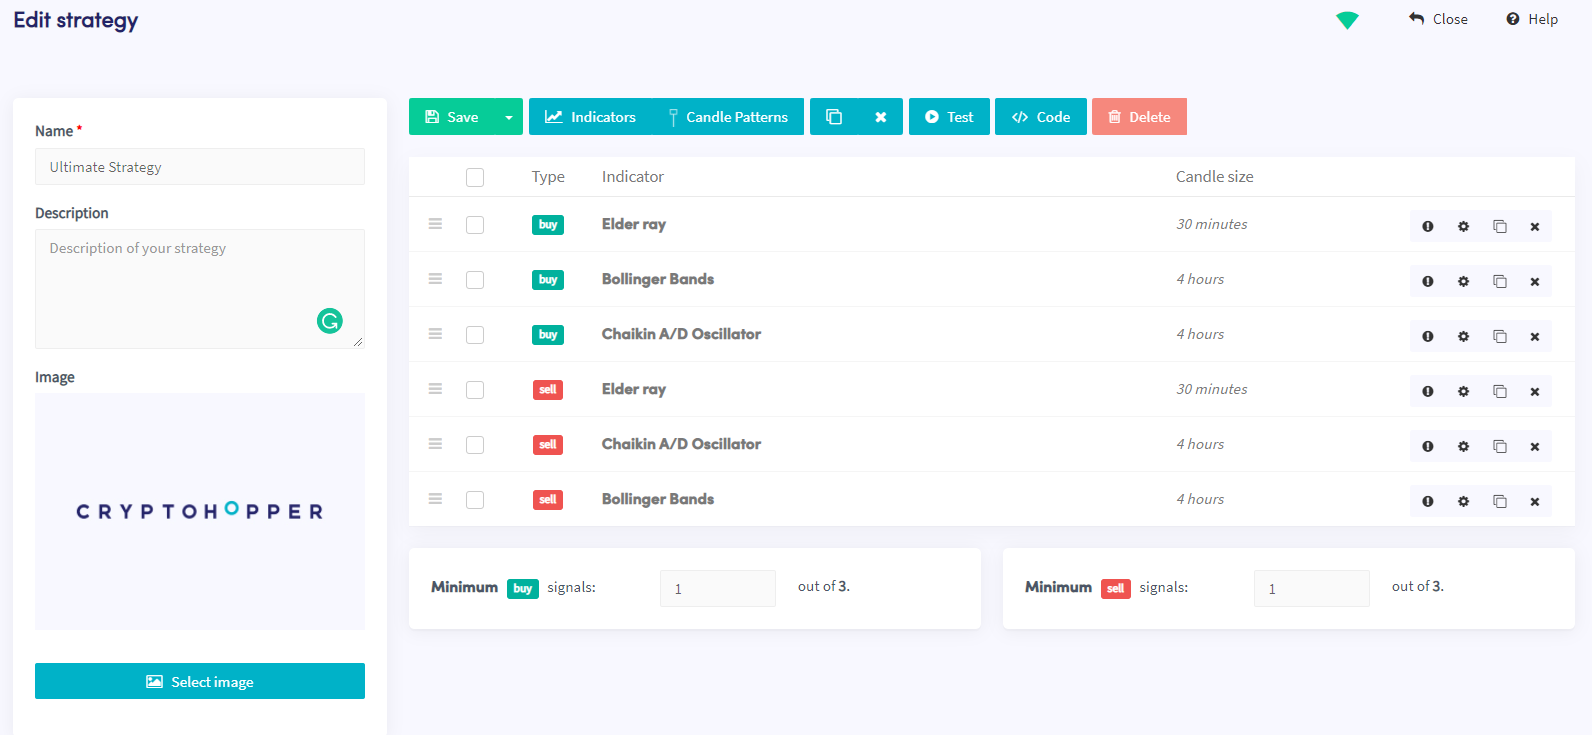The image size is (1592, 735).
Task: Duplicate the buy Chaikin A/D Oscillator
Action: click(1499, 336)
